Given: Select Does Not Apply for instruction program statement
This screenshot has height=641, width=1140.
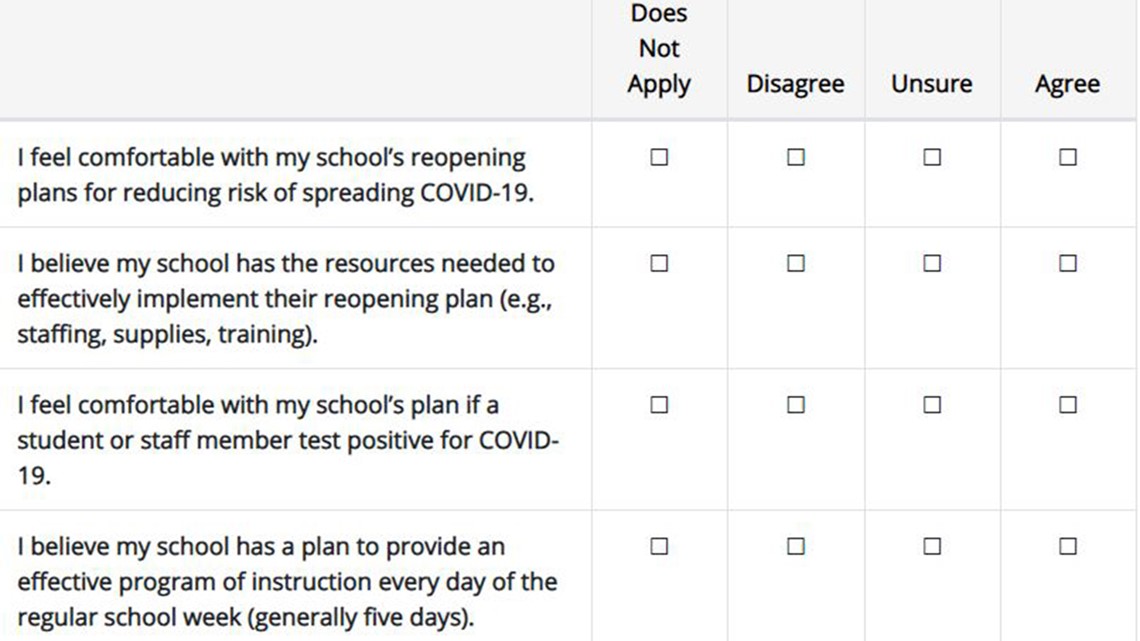Looking at the screenshot, I should coord(659,546).
